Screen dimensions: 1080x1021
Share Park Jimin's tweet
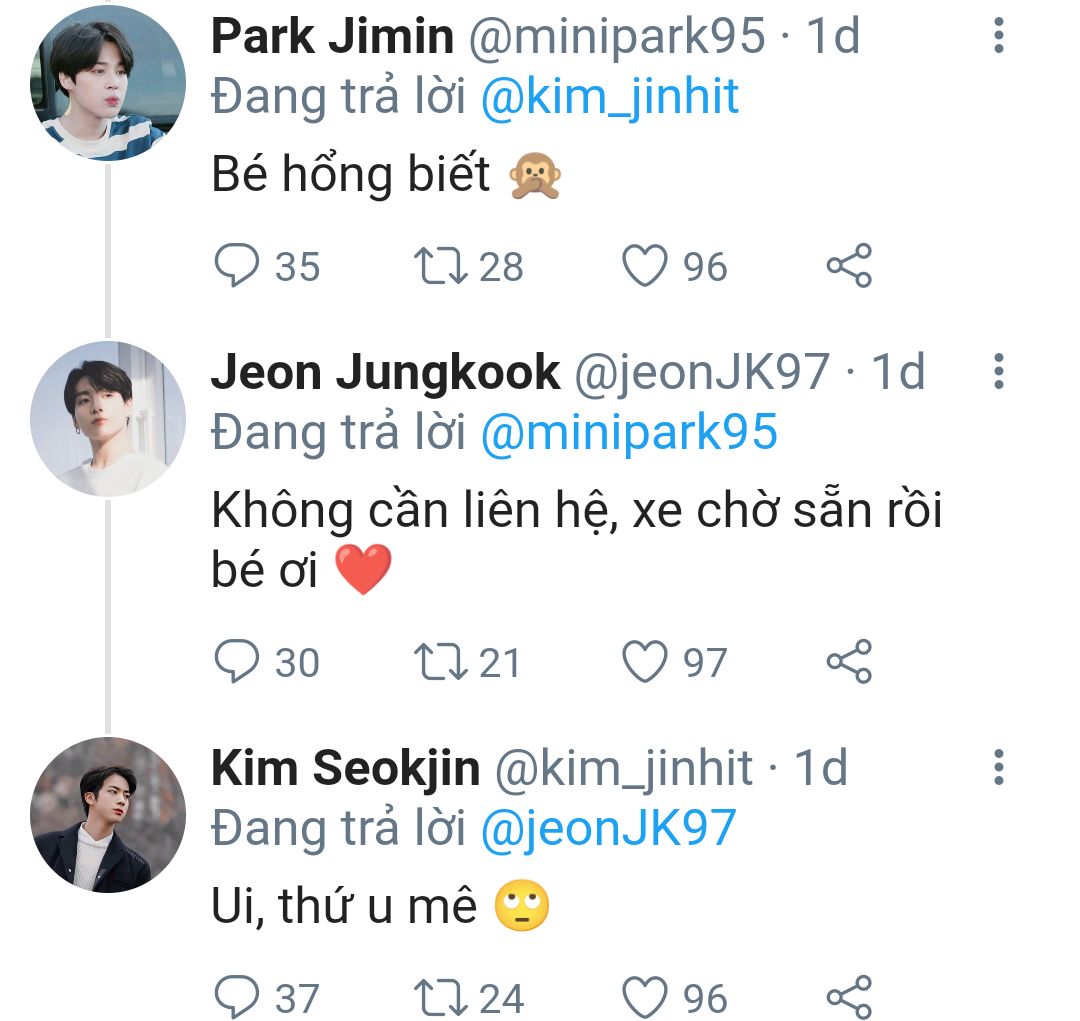(849, 266)
